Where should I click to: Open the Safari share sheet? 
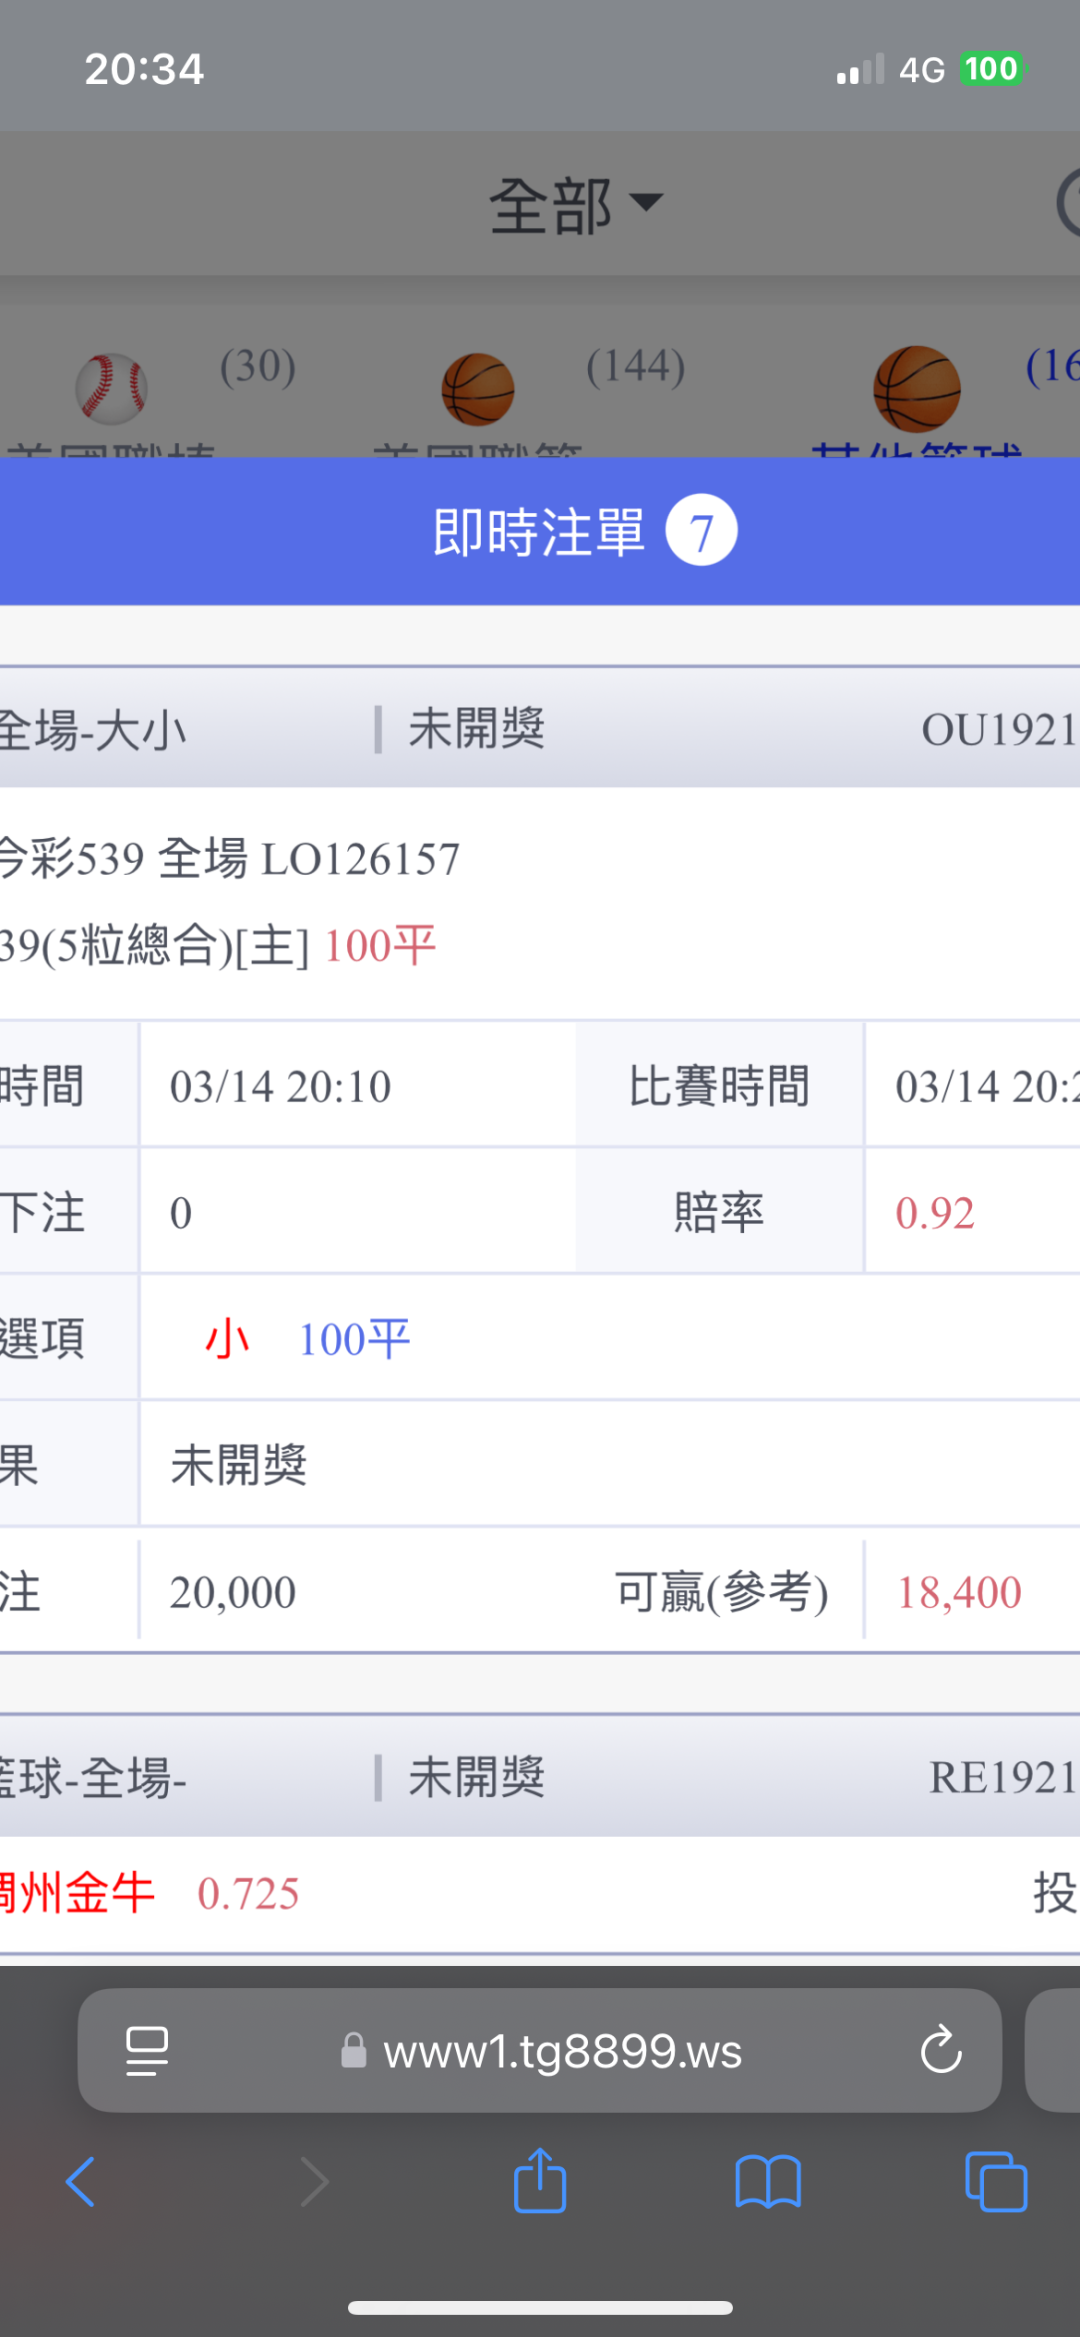pos(540,2180)
